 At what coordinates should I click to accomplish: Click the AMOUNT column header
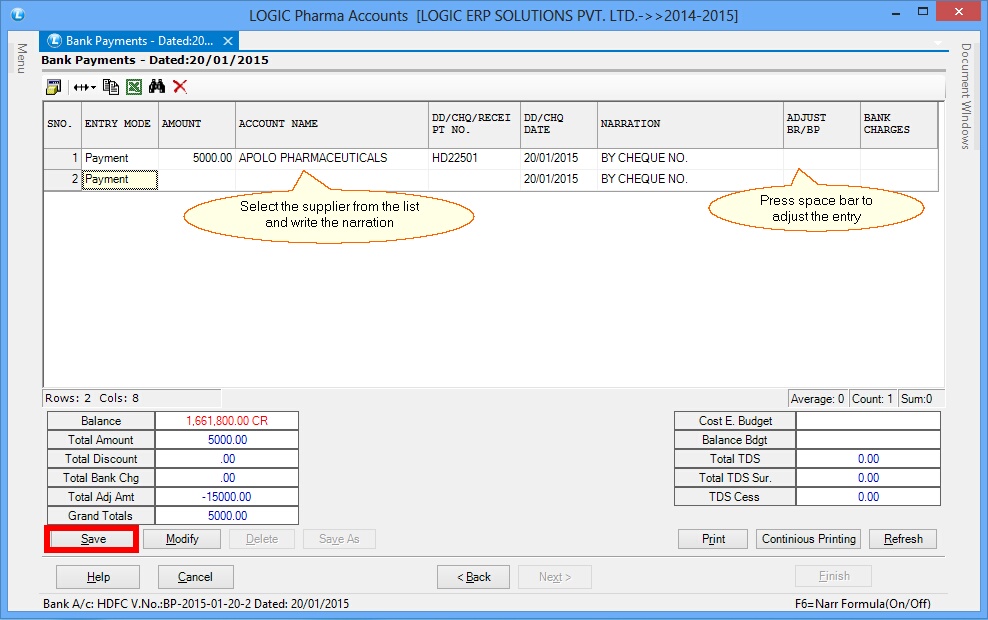pos(197,125)
